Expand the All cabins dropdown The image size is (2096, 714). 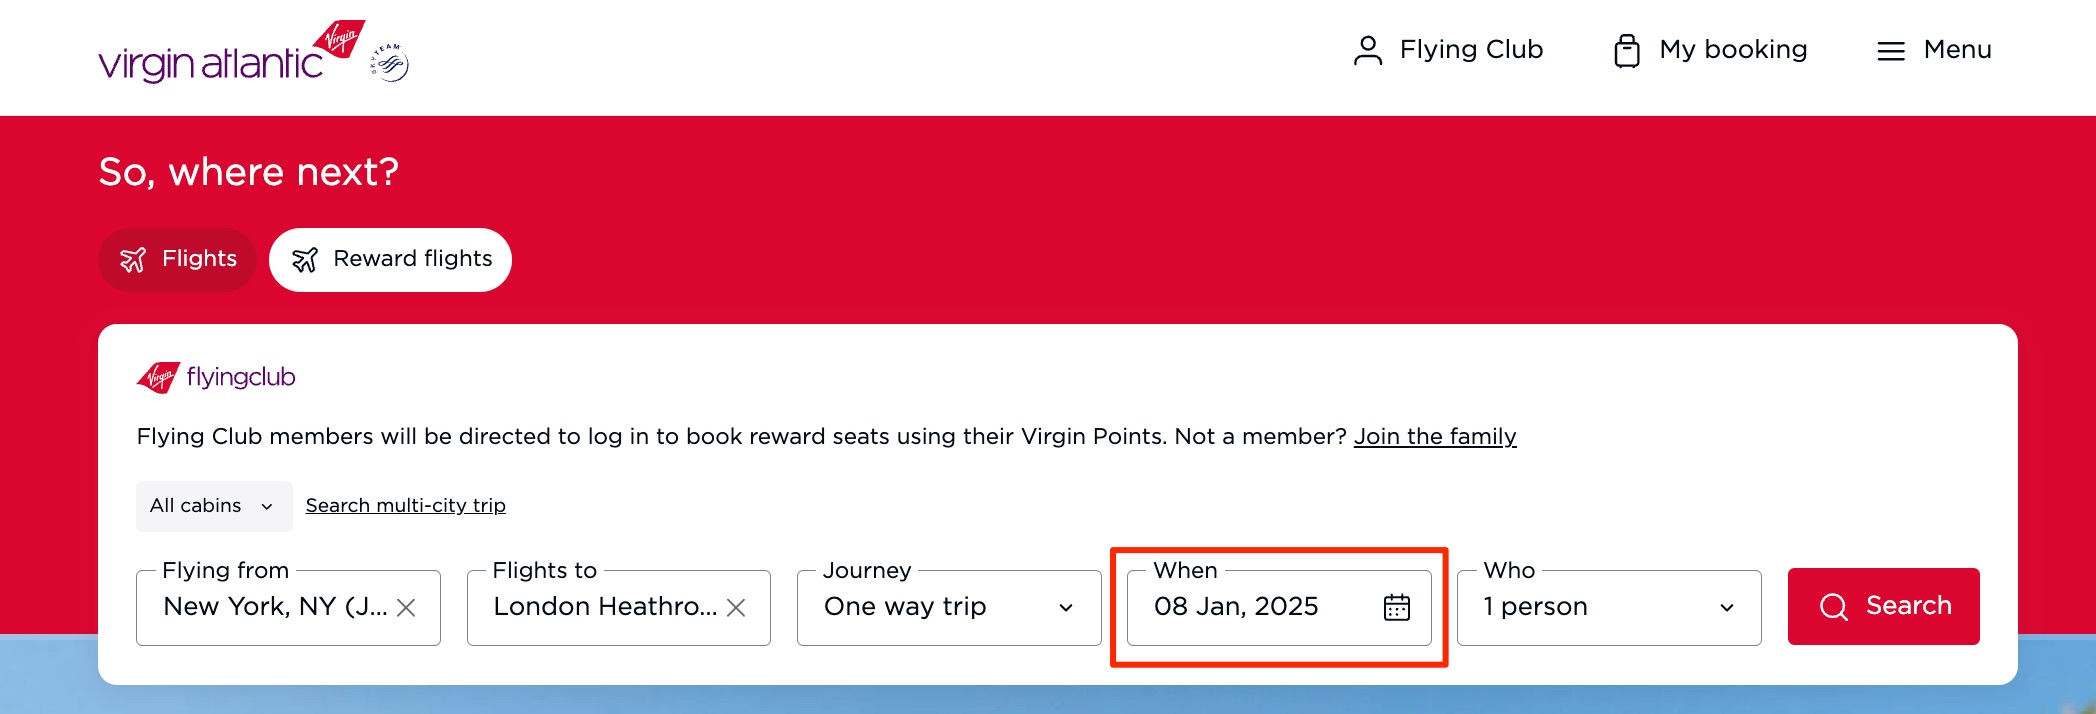(x=213, y=506)
